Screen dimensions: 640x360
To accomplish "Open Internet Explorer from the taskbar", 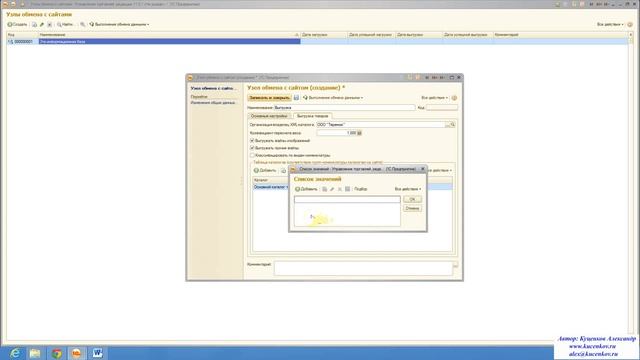I will (15, 353).
